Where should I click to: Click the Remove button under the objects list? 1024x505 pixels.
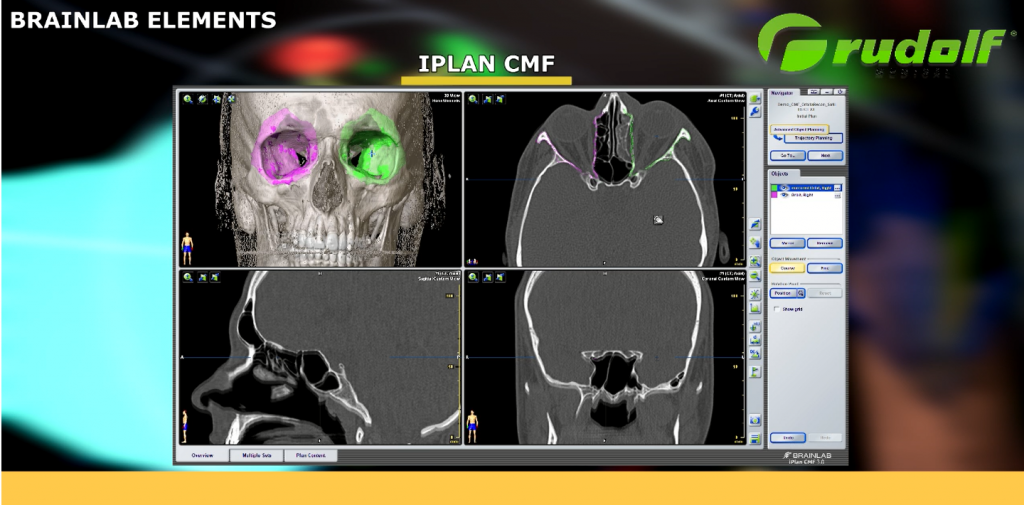coord(825,243)
